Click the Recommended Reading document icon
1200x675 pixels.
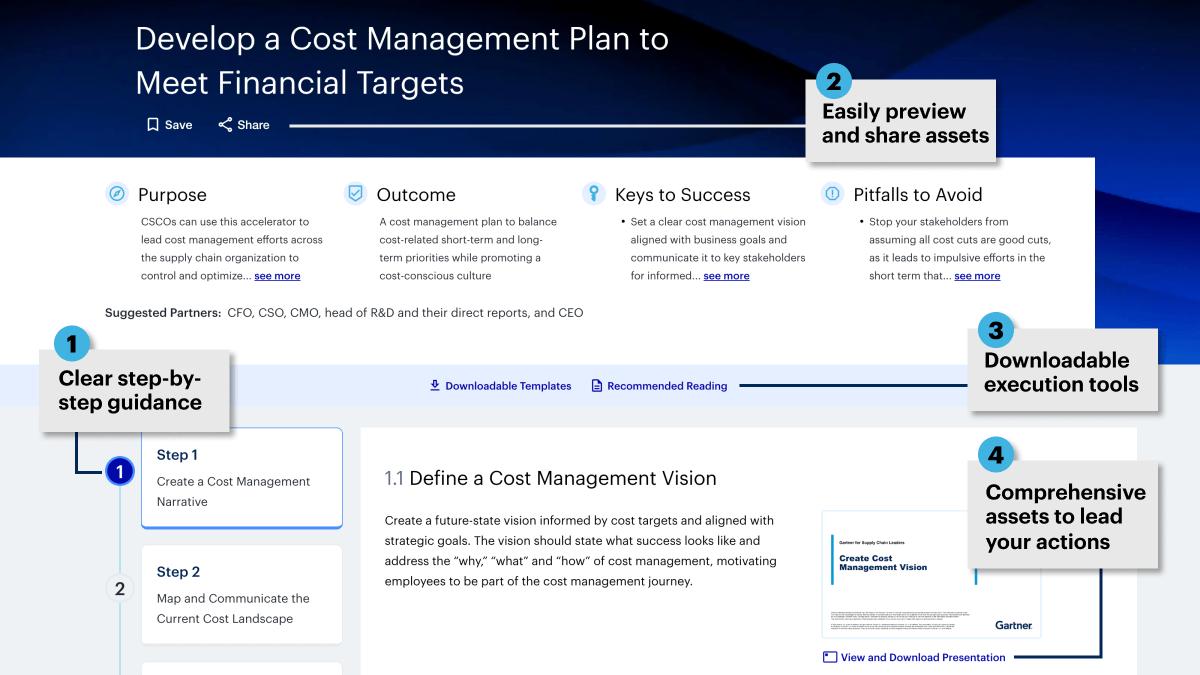pos(597,385)
